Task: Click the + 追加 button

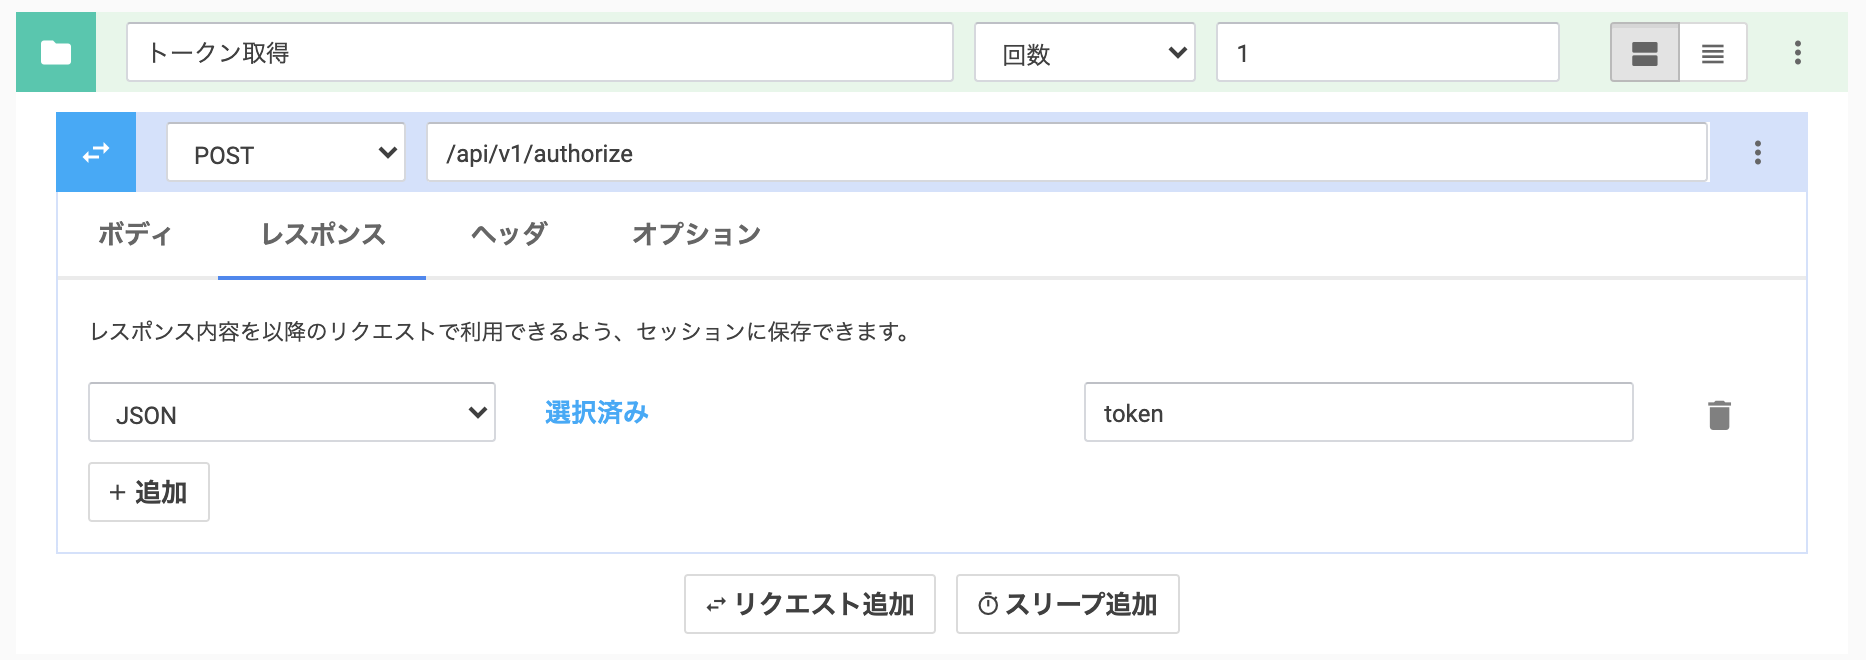Action: [x=148, y=492]
